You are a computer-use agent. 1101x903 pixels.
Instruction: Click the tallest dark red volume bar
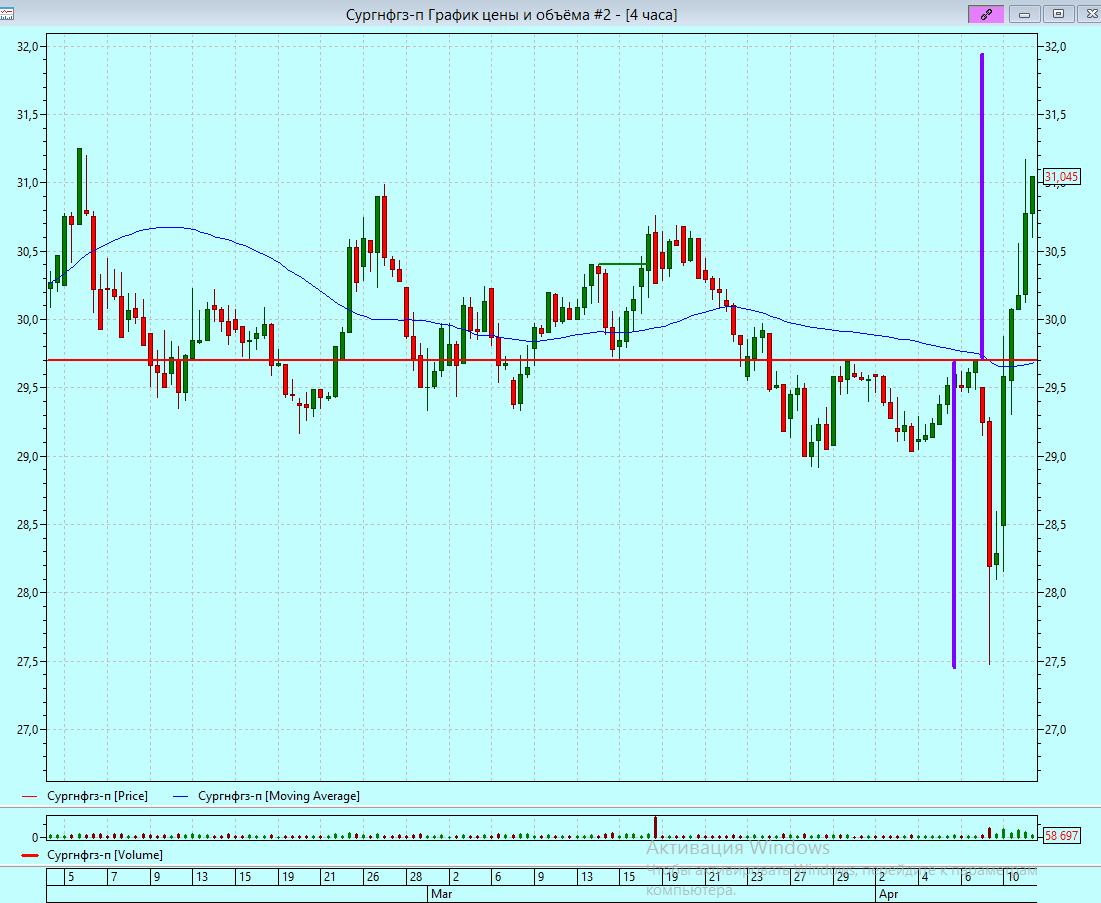pyautogui.click(x=655, y=827)
